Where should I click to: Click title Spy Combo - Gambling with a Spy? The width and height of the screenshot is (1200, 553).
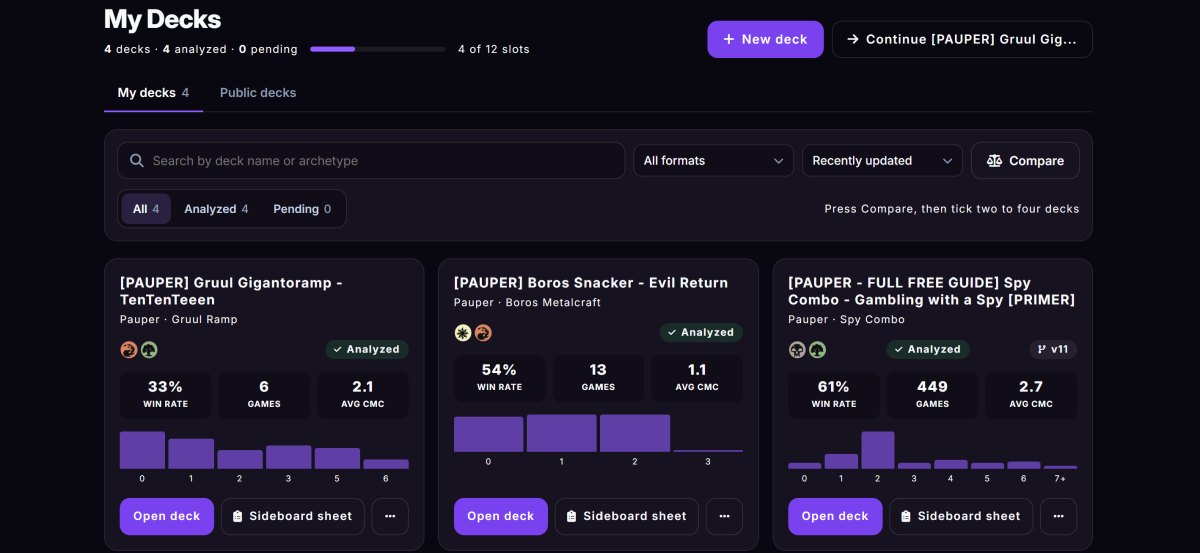click(x=931, y=291)
